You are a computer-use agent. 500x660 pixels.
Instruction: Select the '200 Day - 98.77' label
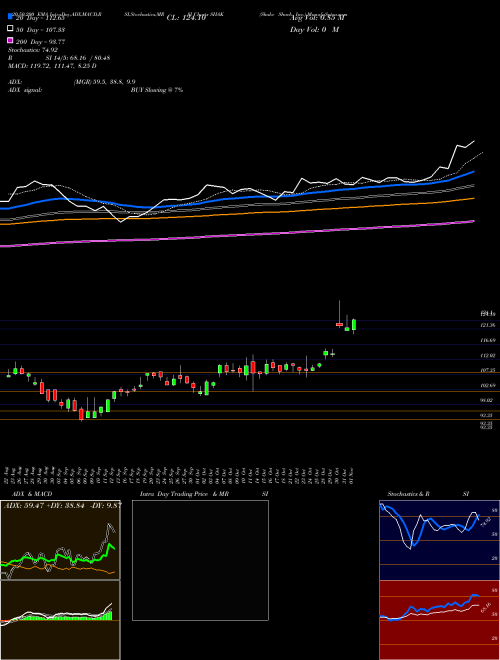[40, 42]
